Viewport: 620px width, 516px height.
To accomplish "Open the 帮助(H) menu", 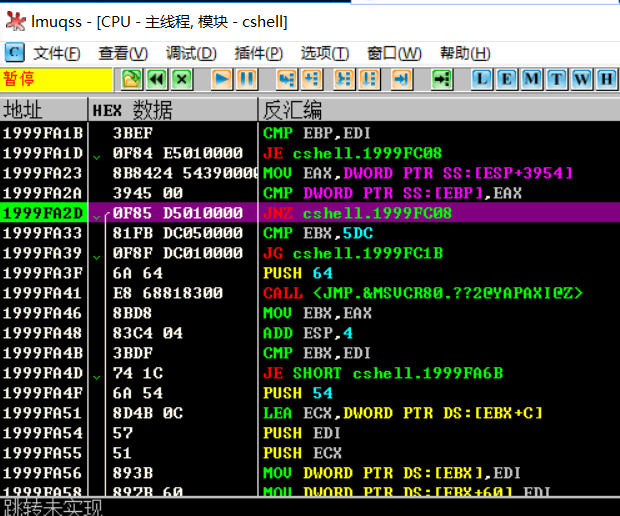I will 465,53.
